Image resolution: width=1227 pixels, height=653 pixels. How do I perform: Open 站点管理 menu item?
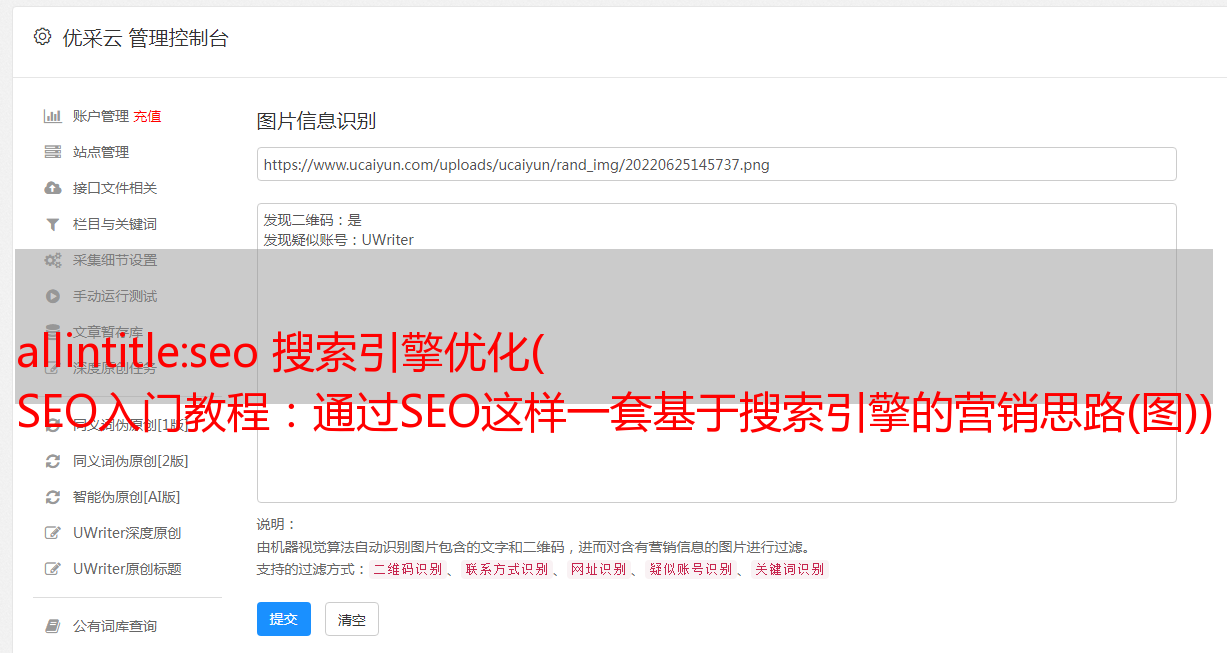tap(101, 152)
